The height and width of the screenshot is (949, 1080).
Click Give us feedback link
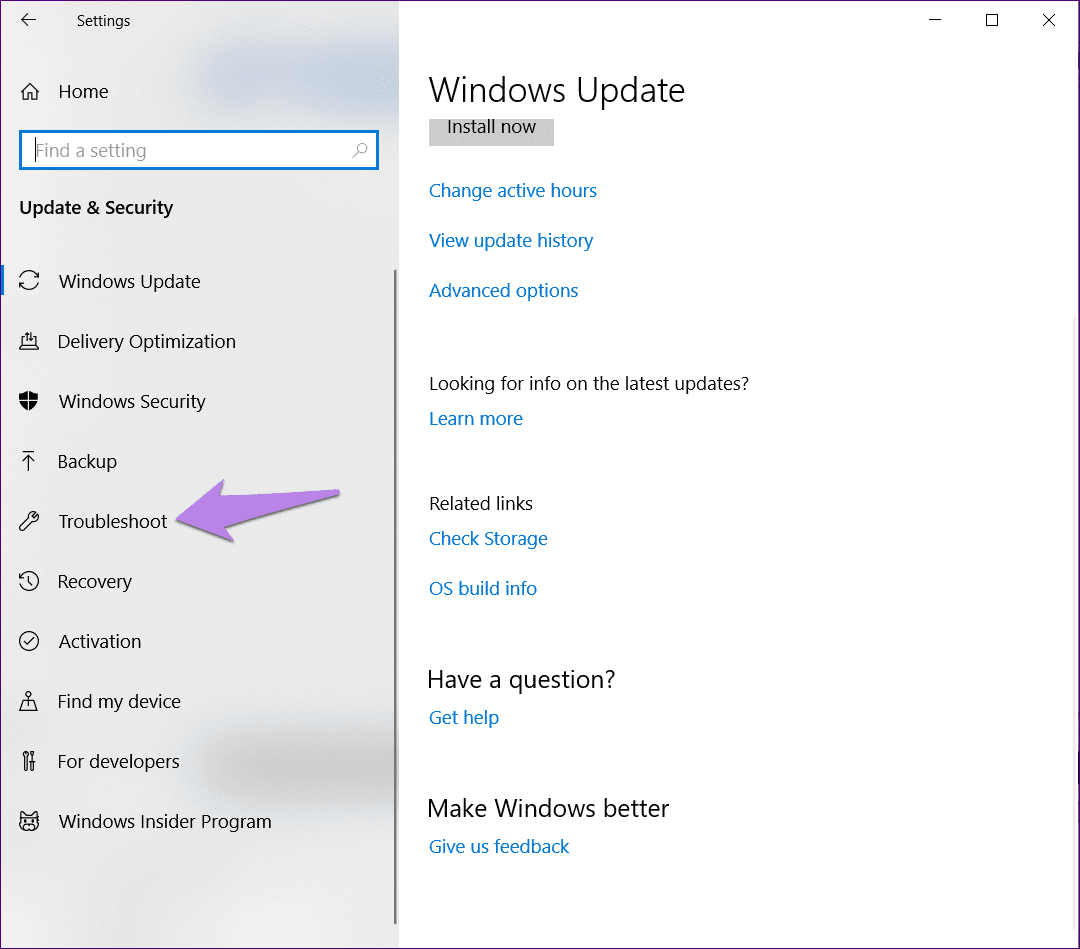pos(499,846)
